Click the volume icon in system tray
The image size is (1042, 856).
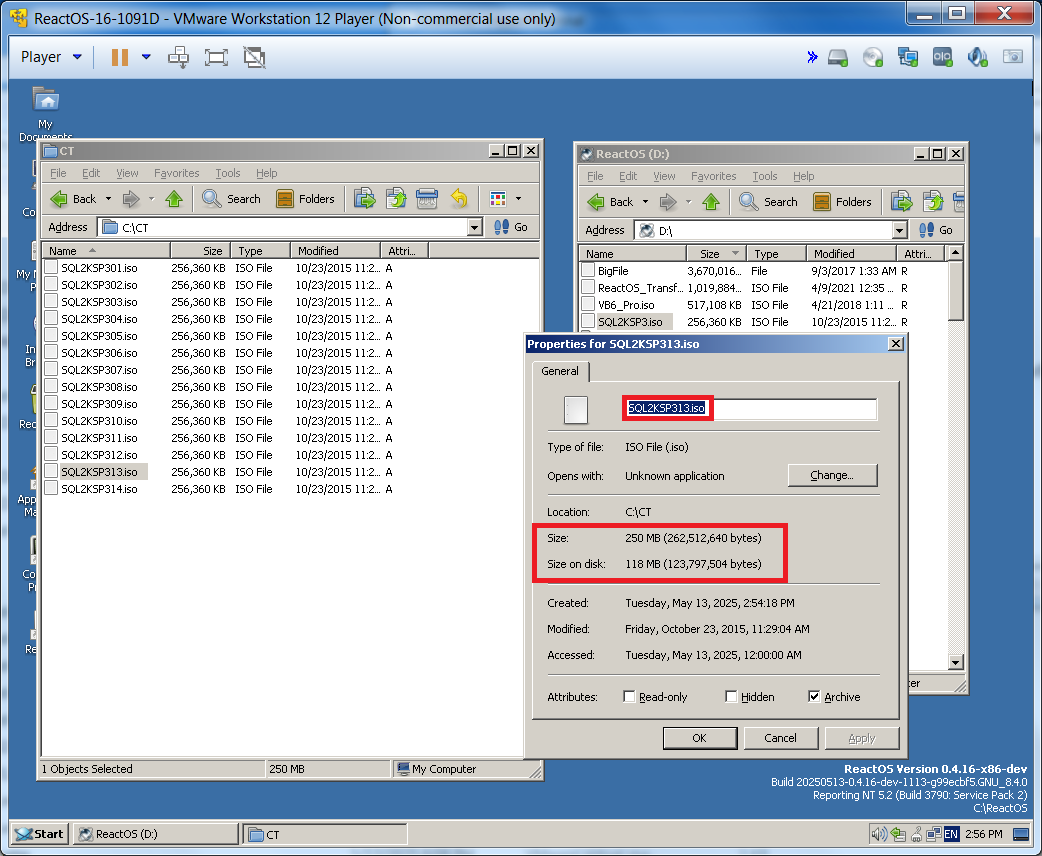point(879,834)
